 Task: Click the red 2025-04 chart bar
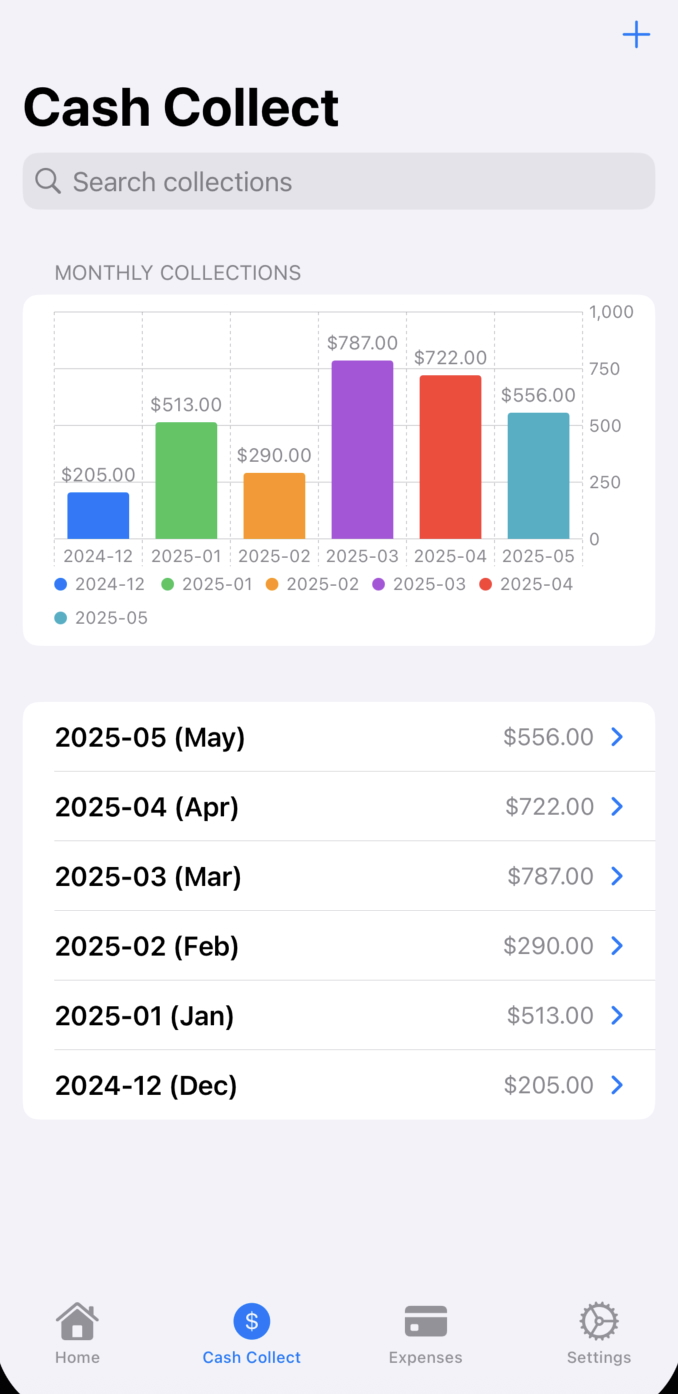(x=450, y=457)
